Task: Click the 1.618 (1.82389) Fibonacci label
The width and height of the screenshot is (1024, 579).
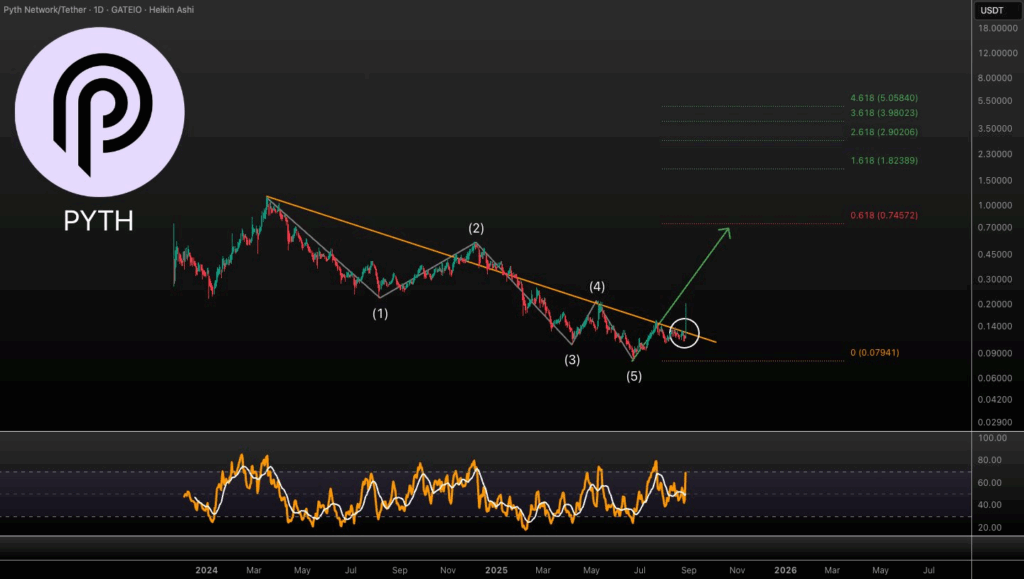Action: 884,161
